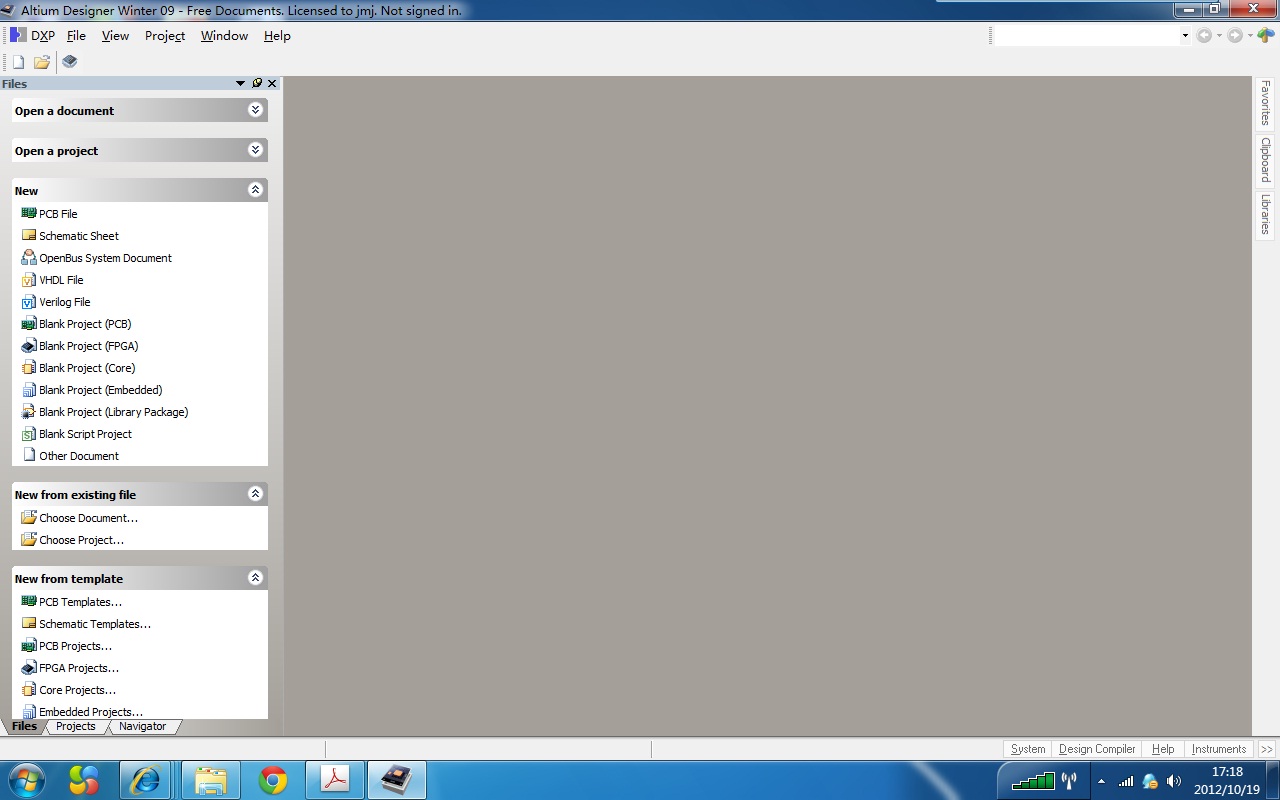Click the PCB File icon

tap(29, 213)
